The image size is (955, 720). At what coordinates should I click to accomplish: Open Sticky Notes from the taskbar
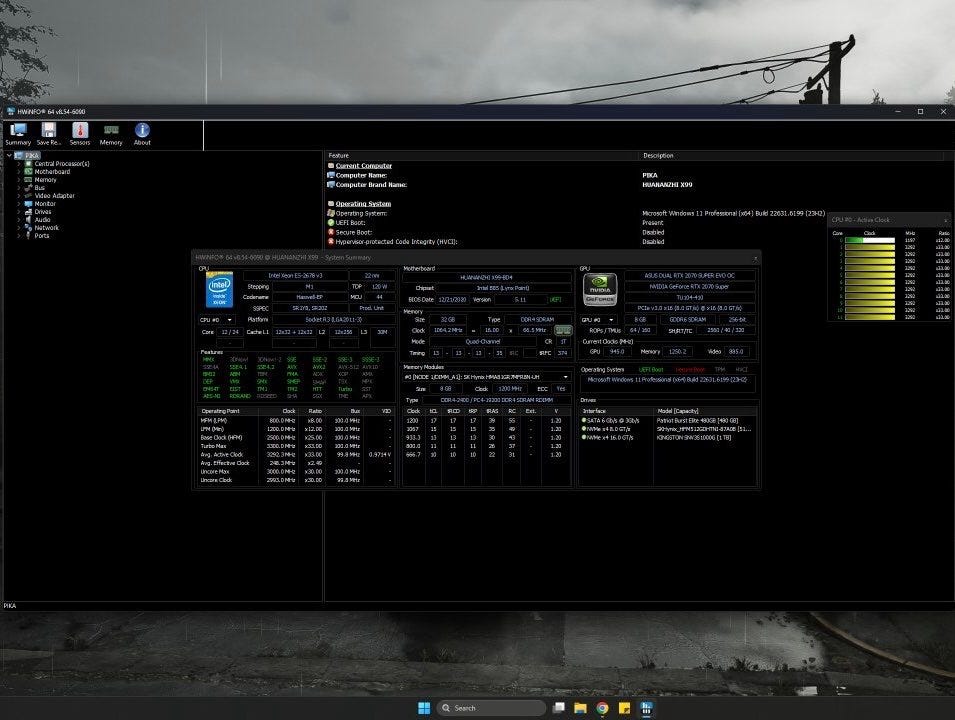(624, 708)
